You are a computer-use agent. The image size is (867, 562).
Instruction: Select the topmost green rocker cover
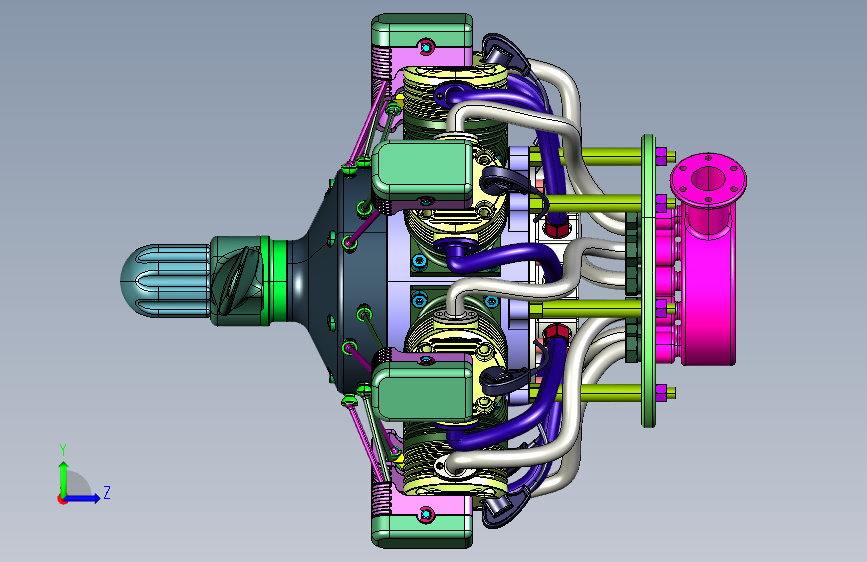tap(422, 30)
